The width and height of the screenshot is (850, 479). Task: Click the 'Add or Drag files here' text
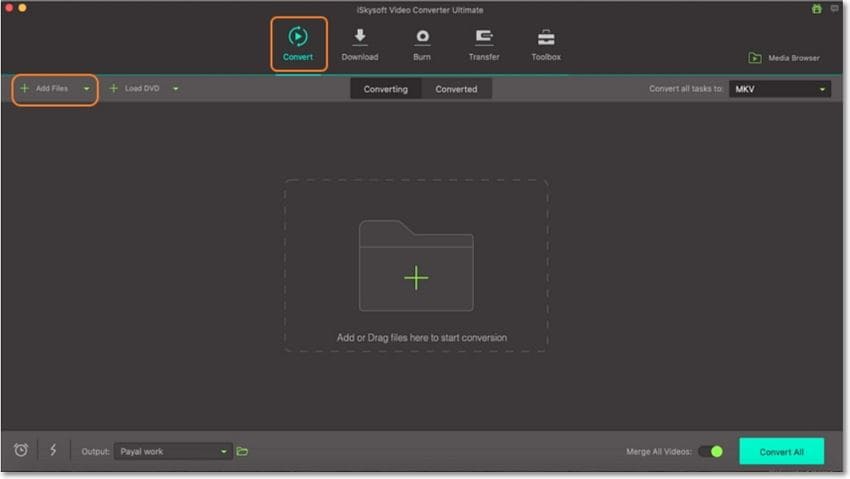[422, 338]
